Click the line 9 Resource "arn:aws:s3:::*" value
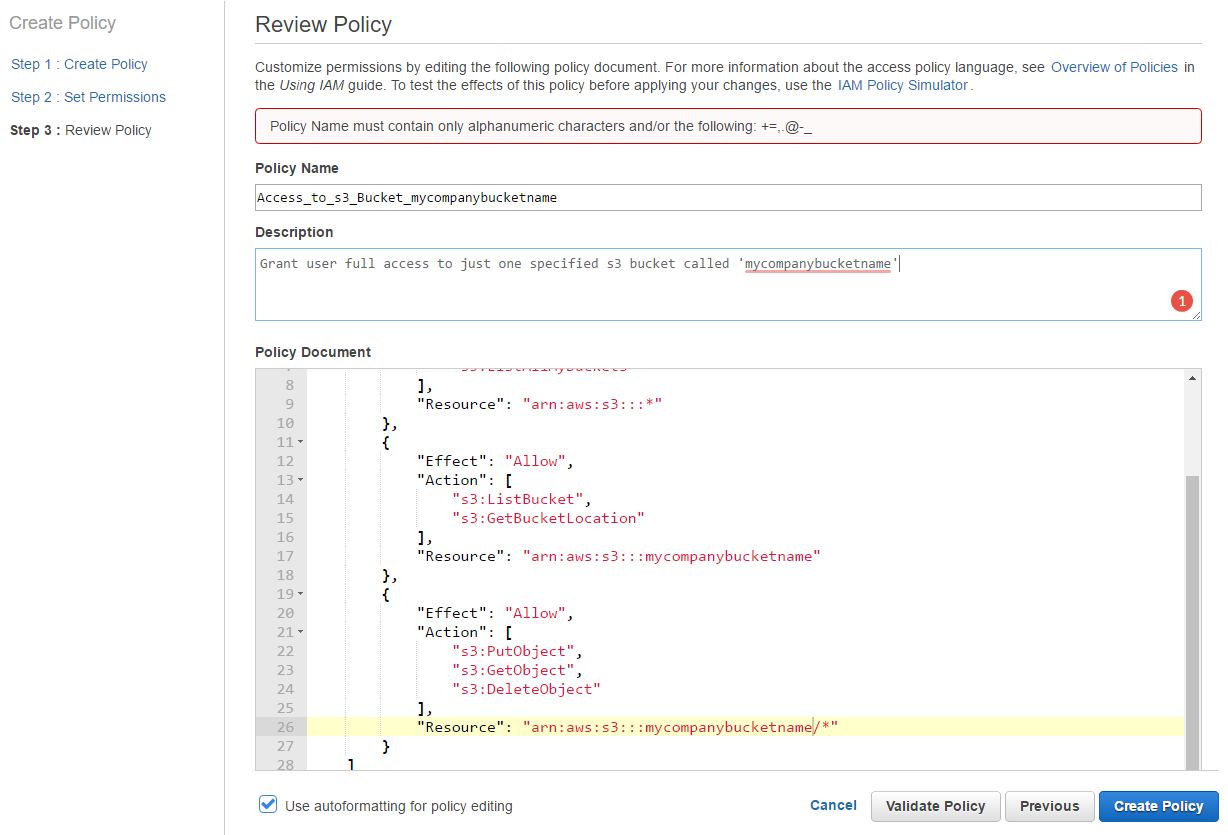 point(592,404)
